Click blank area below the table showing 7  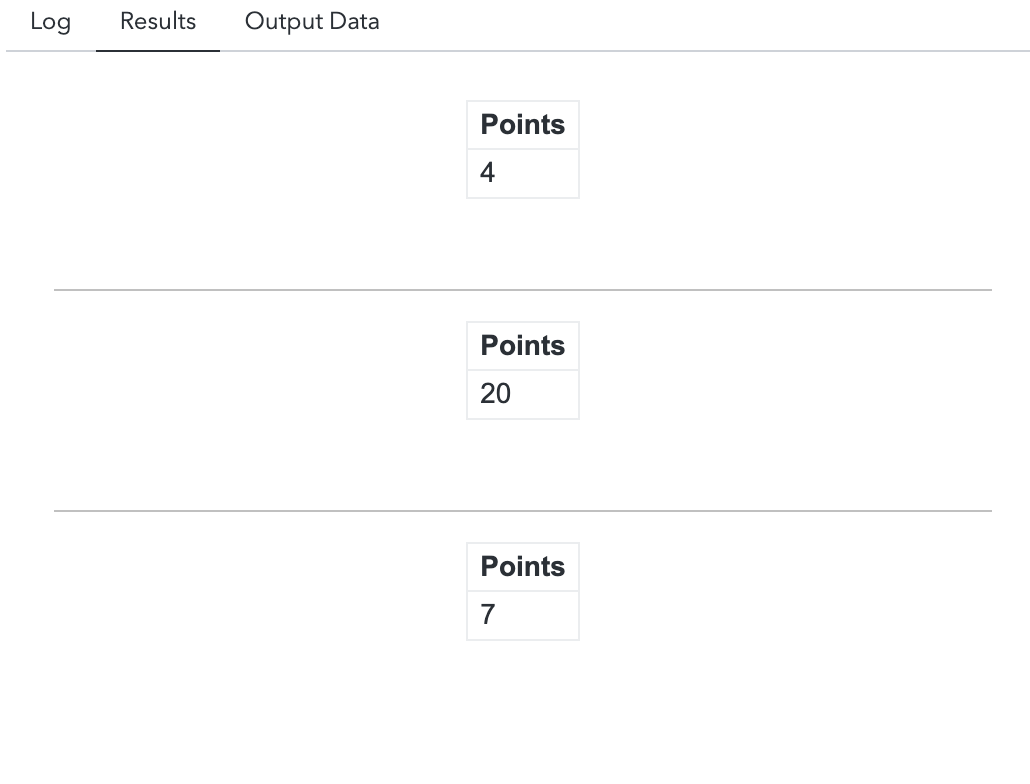pyautogui.click(x=522, y=710)
